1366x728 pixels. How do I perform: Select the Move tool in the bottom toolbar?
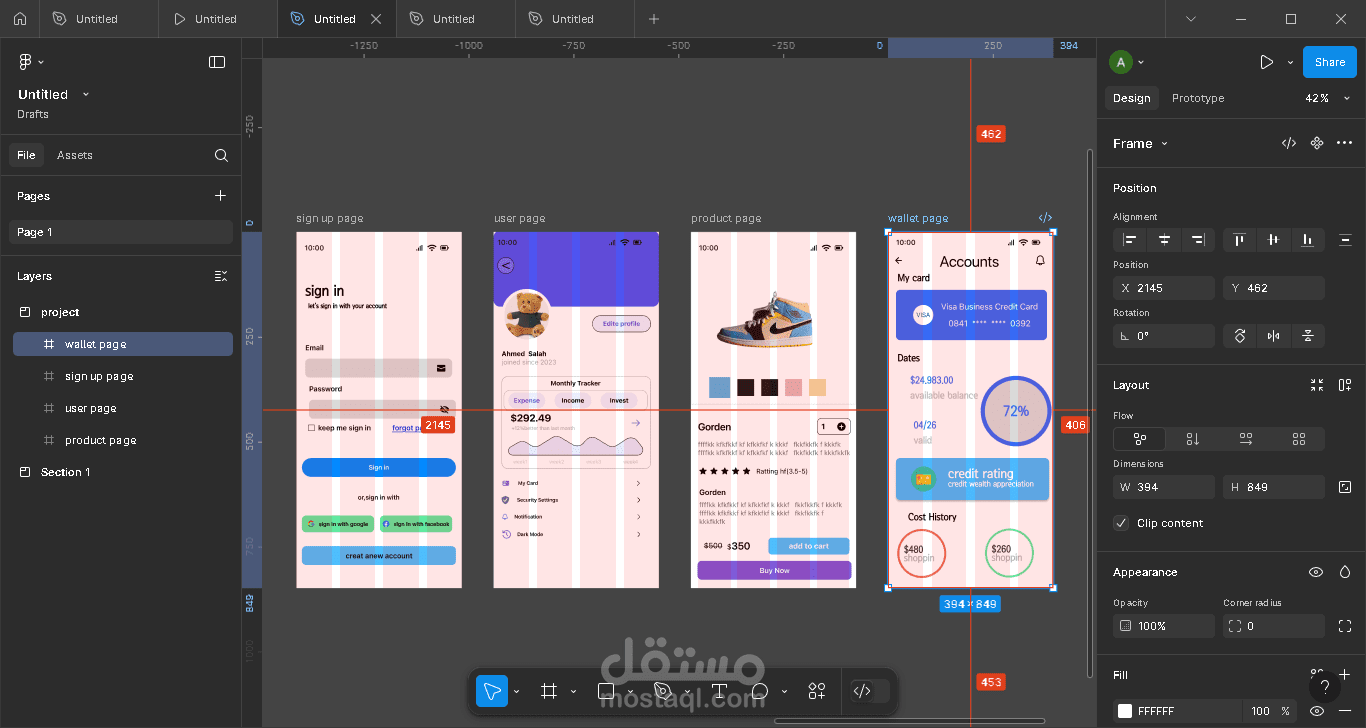tap(492, 691)
